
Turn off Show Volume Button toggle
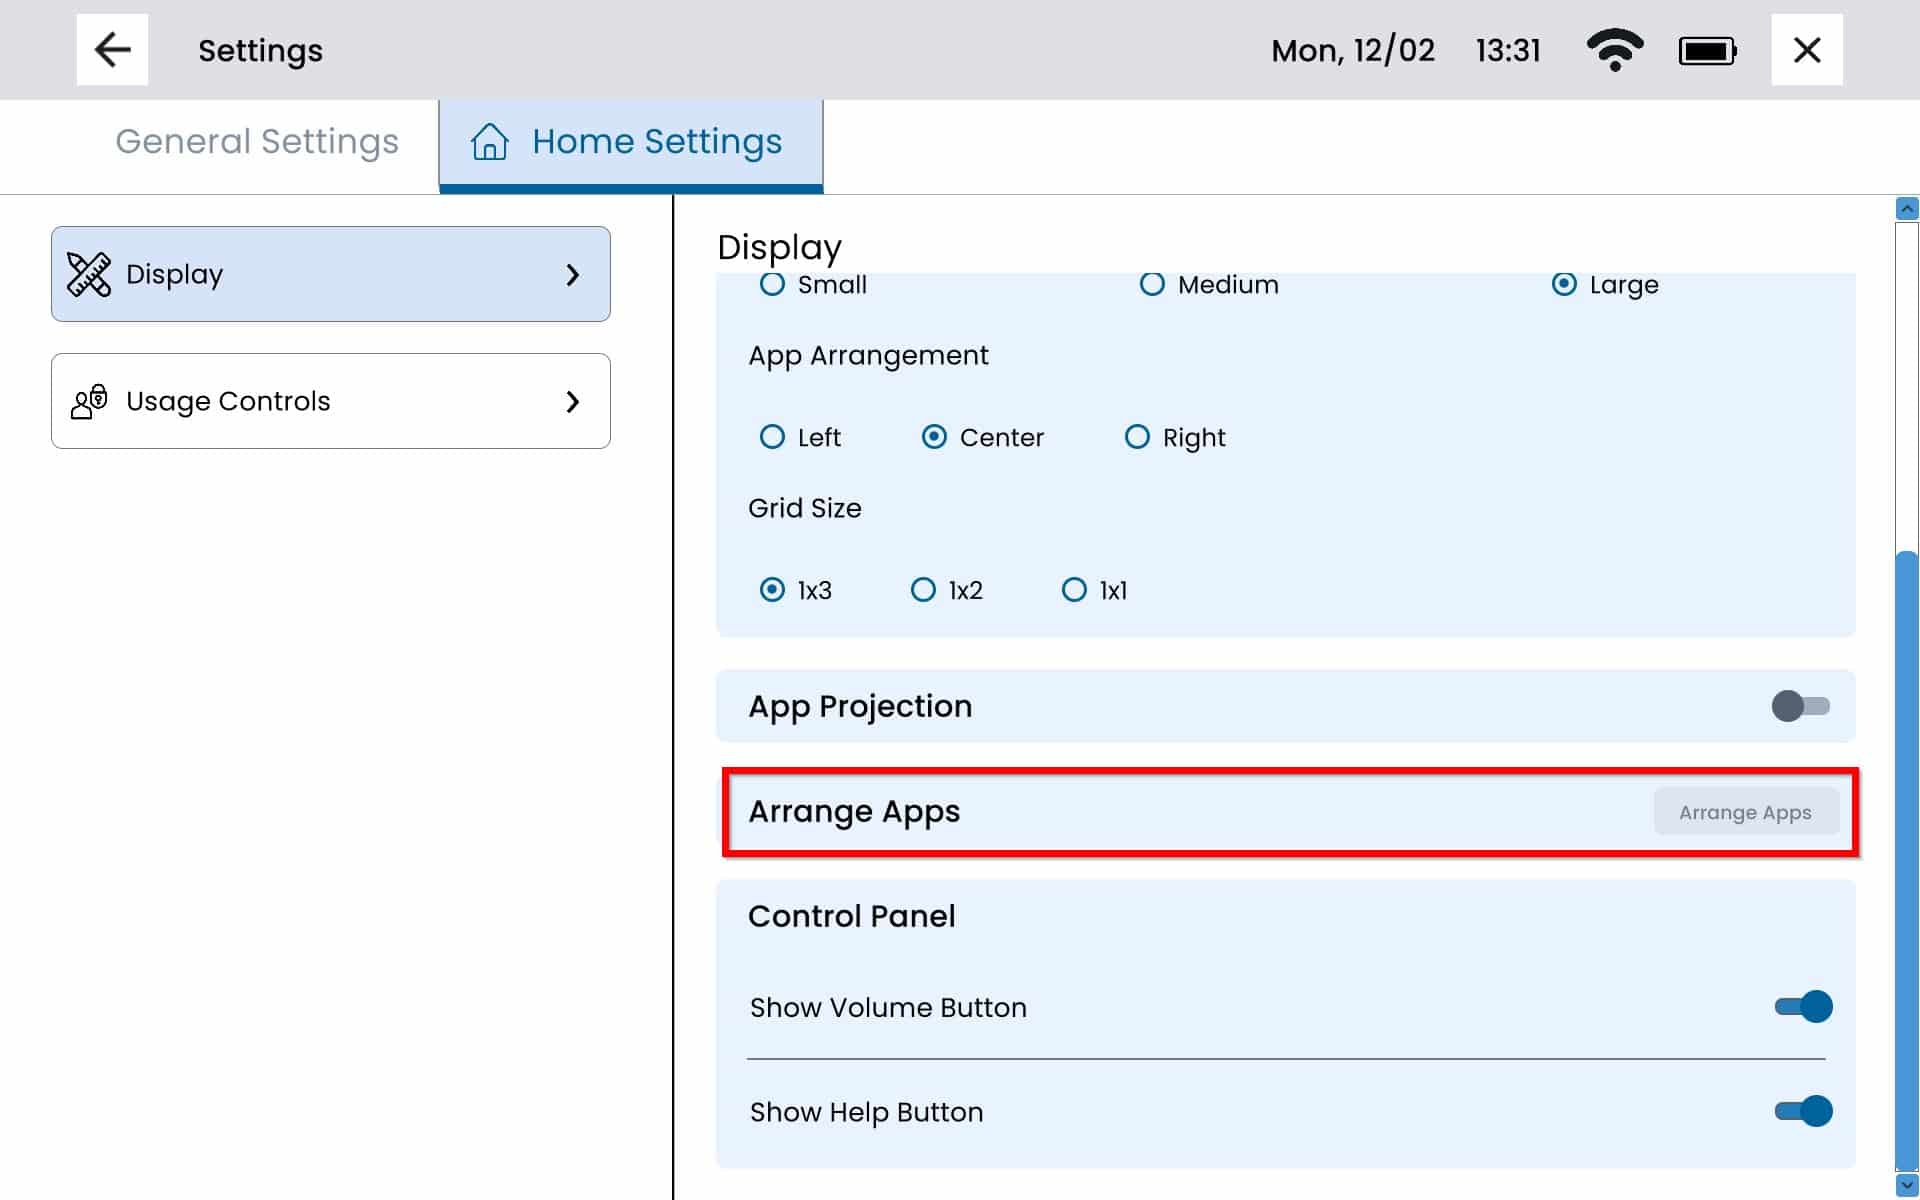click(1803, 1007)
